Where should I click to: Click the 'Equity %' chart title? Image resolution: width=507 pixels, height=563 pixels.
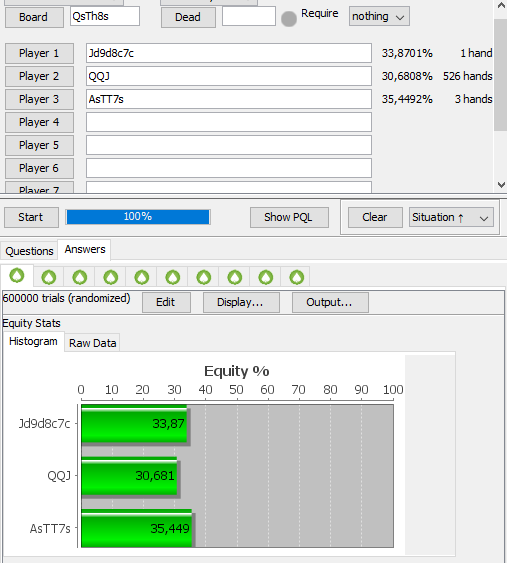pos(237,371)
